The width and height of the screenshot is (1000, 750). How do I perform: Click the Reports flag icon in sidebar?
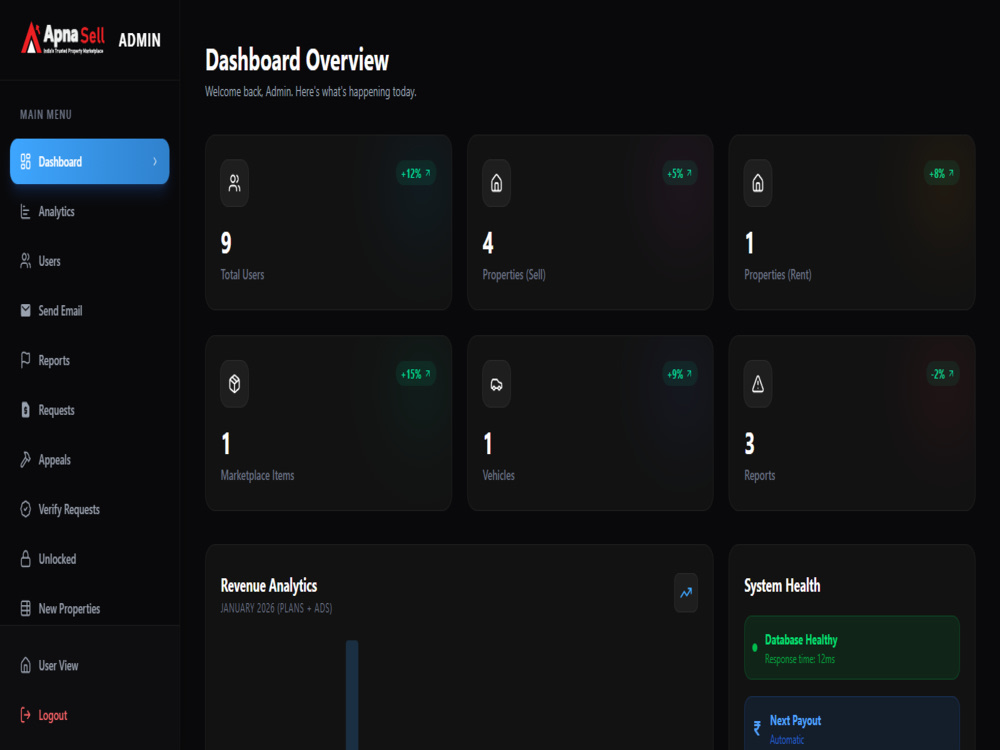(x=26, y=360)
